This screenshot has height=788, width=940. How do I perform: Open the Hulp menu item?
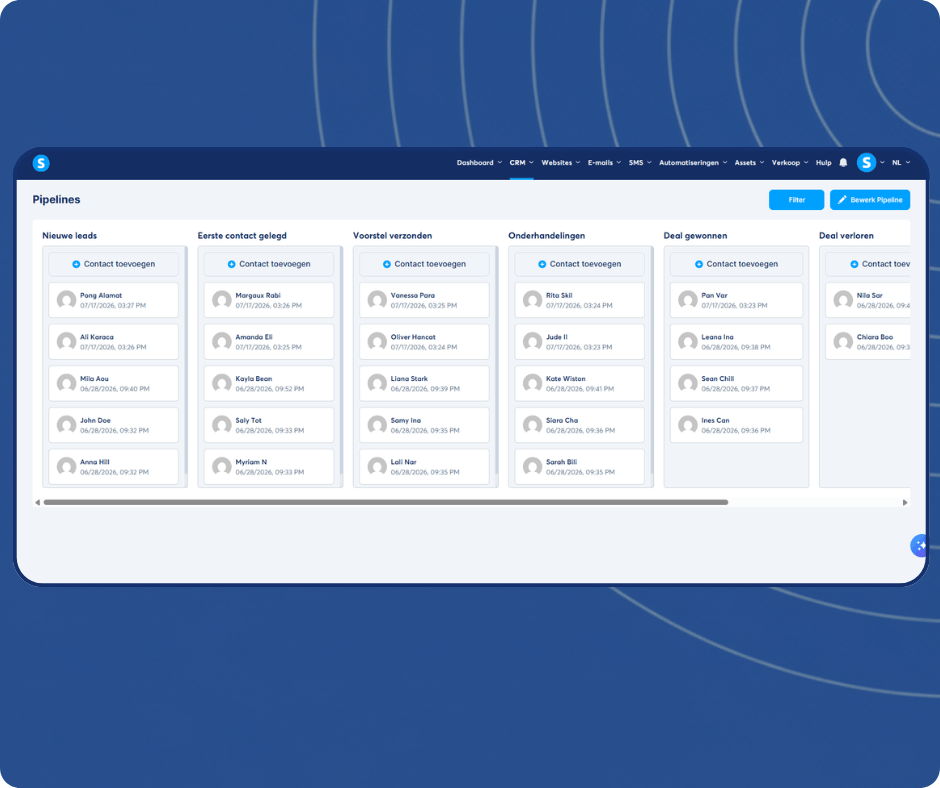(x=823, y=163)
